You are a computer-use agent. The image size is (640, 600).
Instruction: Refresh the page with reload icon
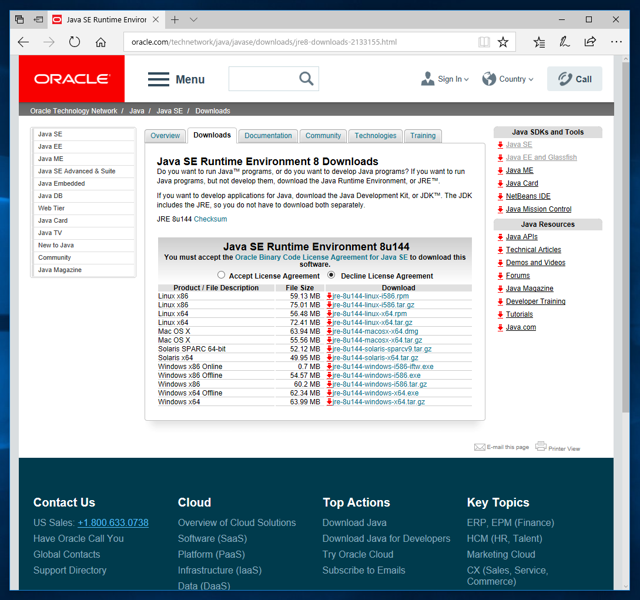[x=74, y=42]
